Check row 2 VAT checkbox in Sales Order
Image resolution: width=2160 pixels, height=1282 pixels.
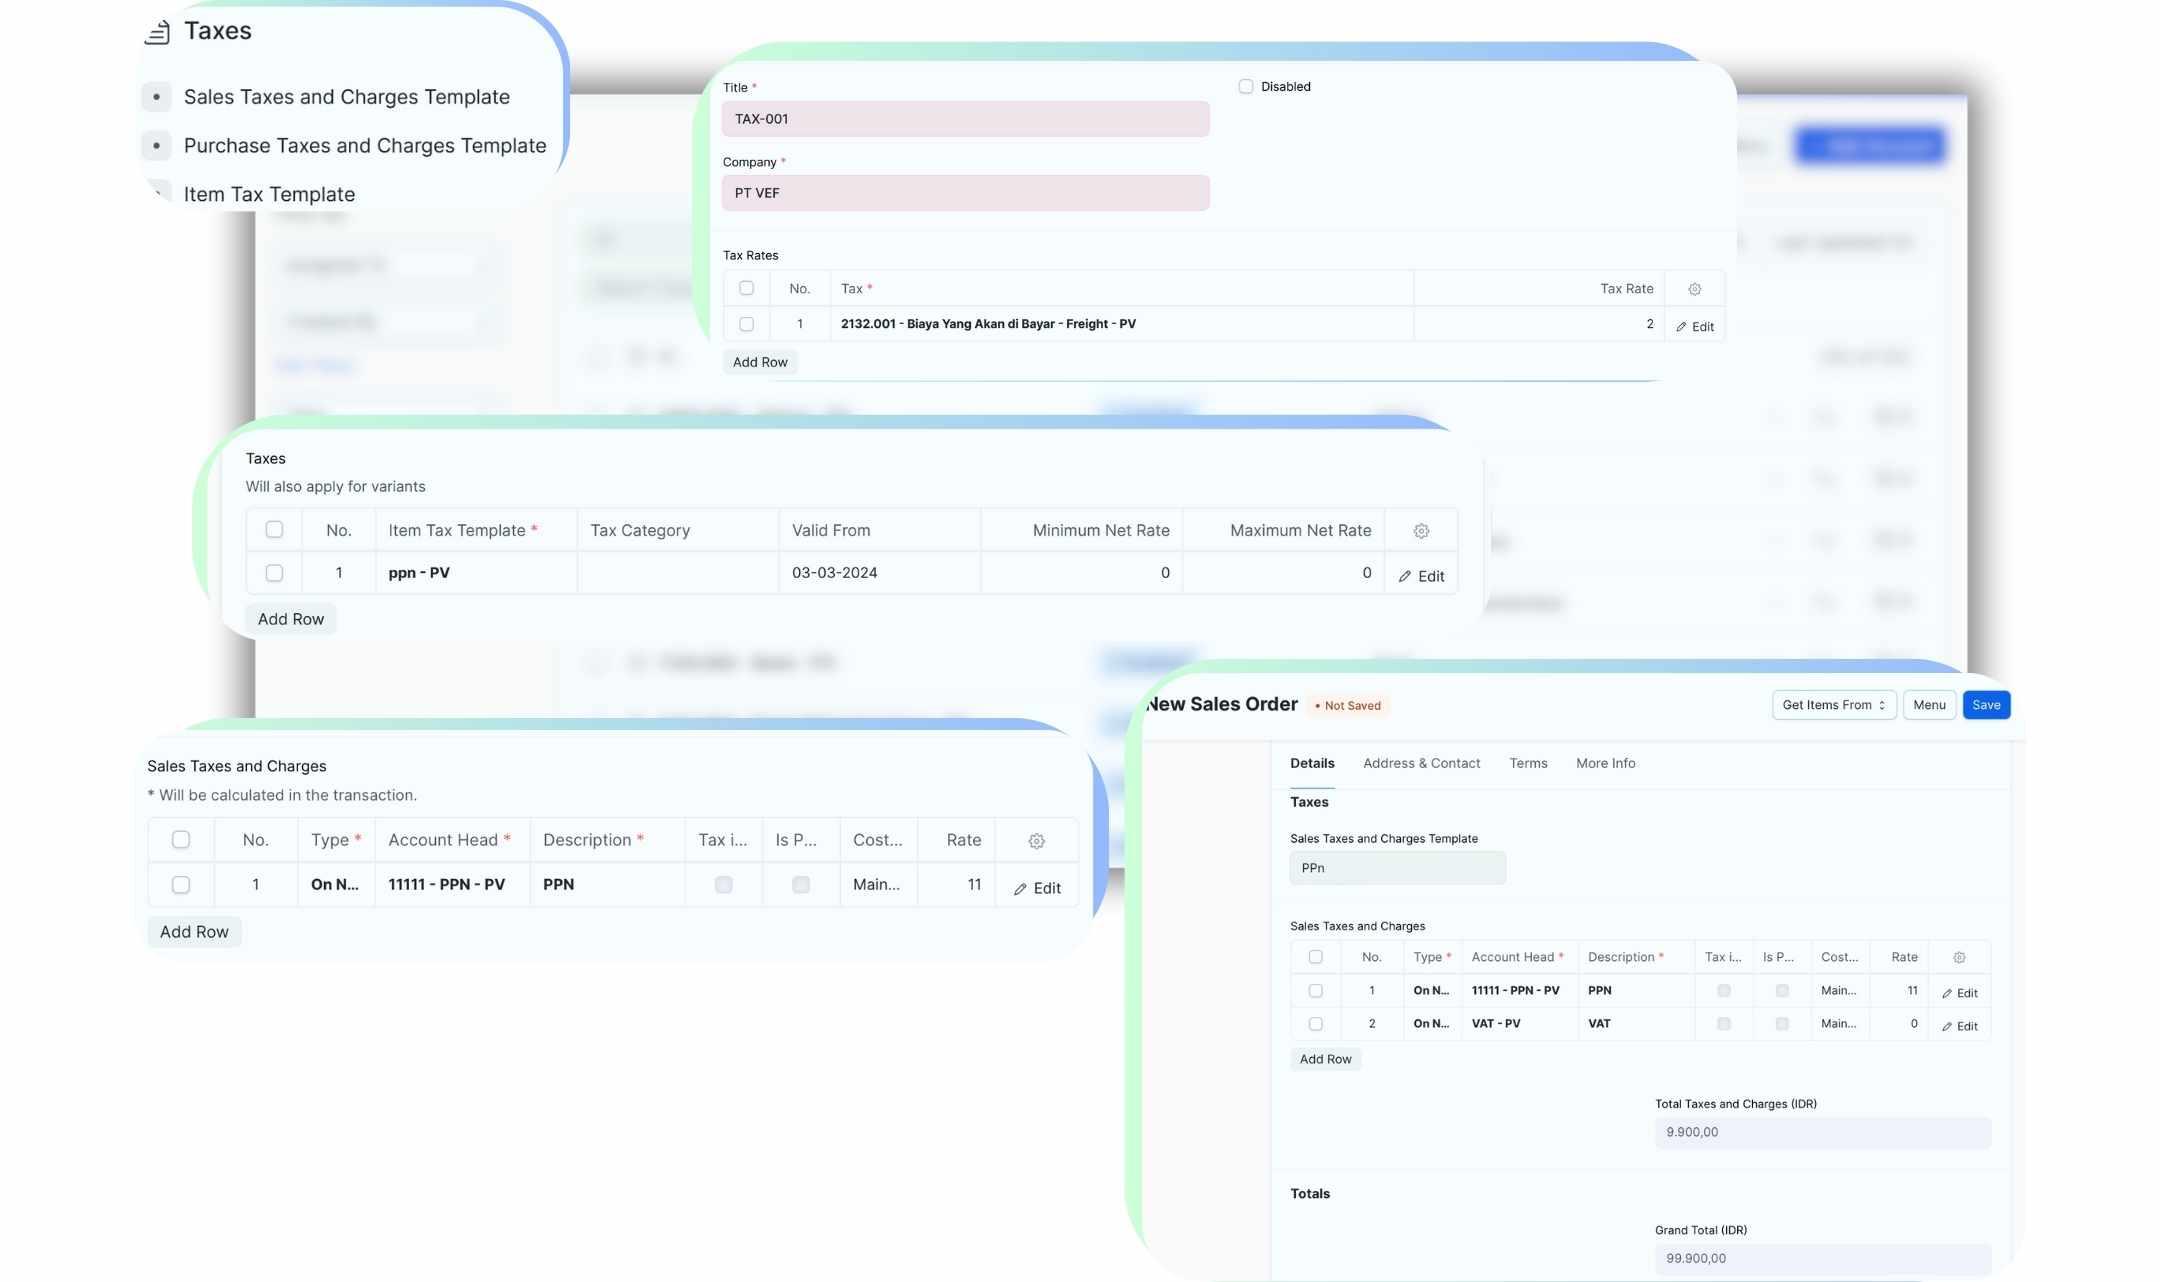1315,1024
